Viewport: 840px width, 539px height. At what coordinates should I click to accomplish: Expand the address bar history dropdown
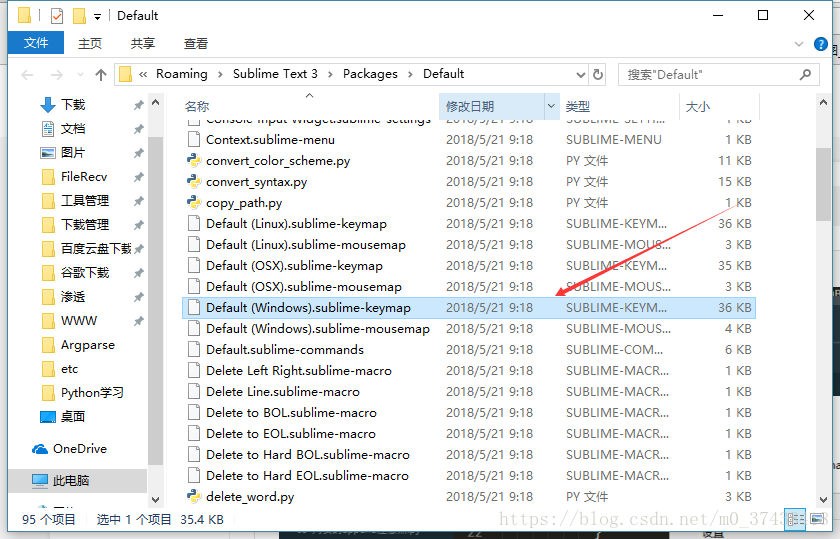tap(581, 75)
